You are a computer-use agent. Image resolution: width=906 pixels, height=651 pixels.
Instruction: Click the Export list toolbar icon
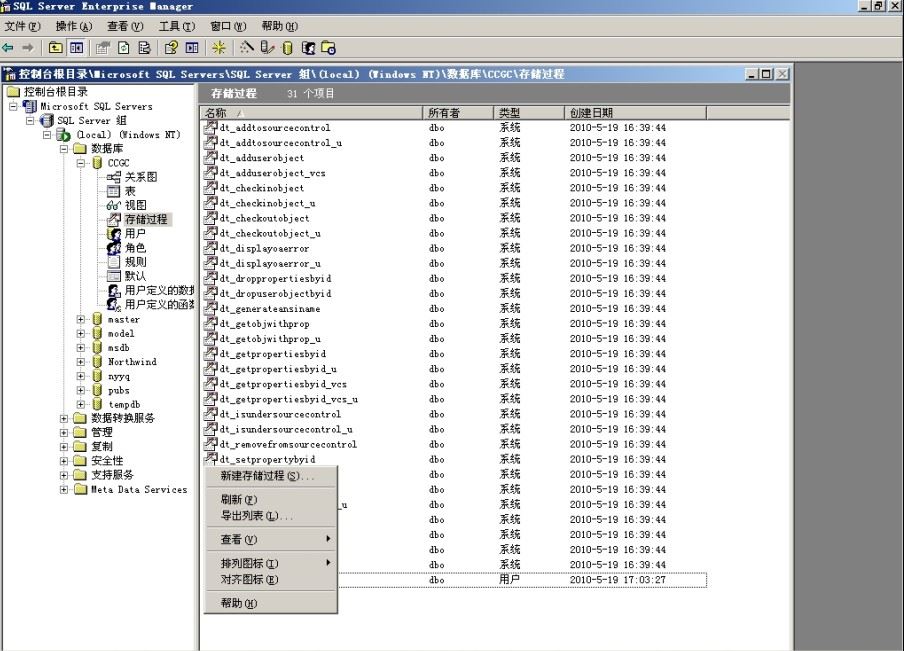click(x=144, y=48)
